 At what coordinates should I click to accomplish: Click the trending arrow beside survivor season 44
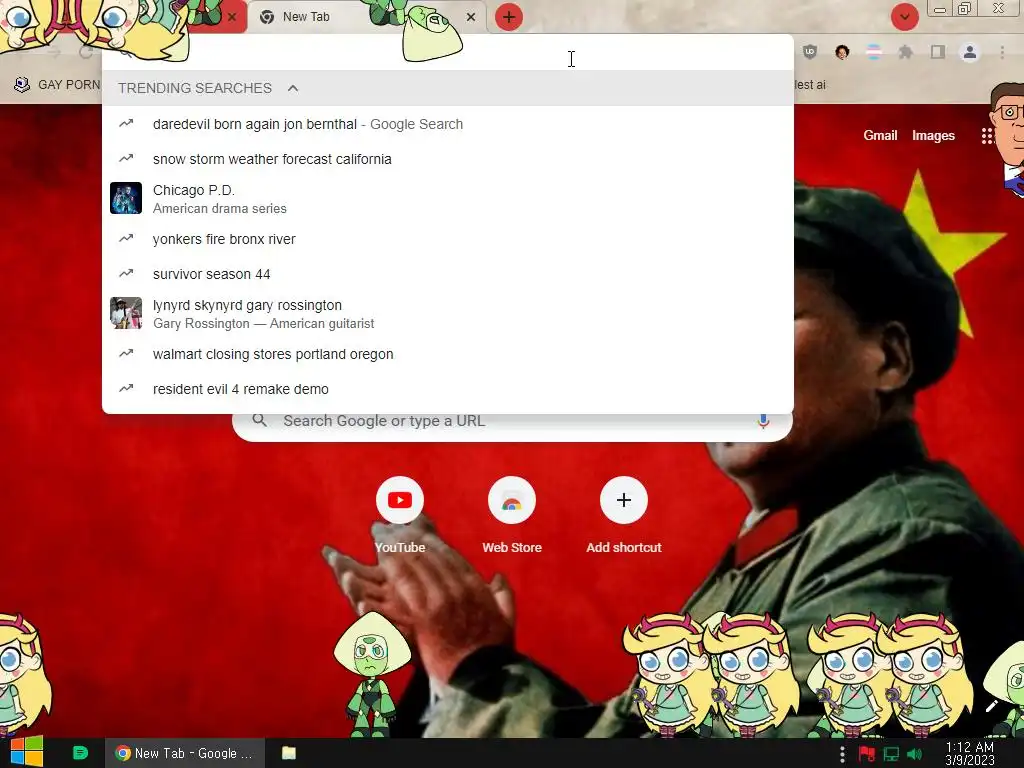point(126,273)
